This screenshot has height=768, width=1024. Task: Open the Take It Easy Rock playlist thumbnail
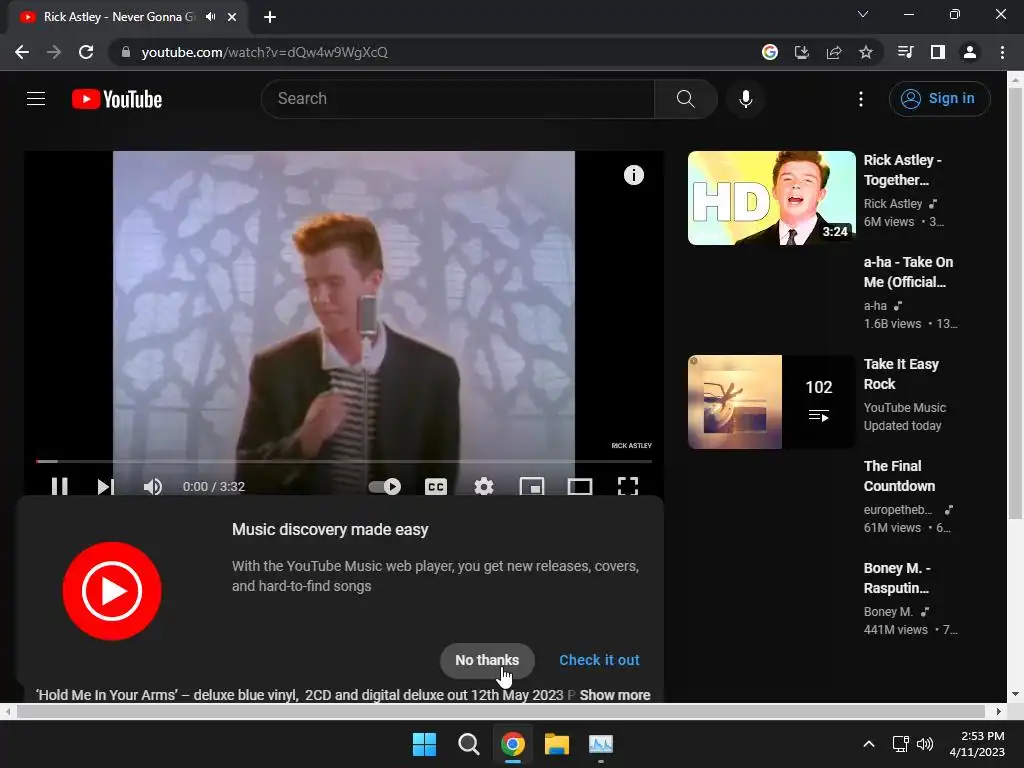(x=772, y=402)
